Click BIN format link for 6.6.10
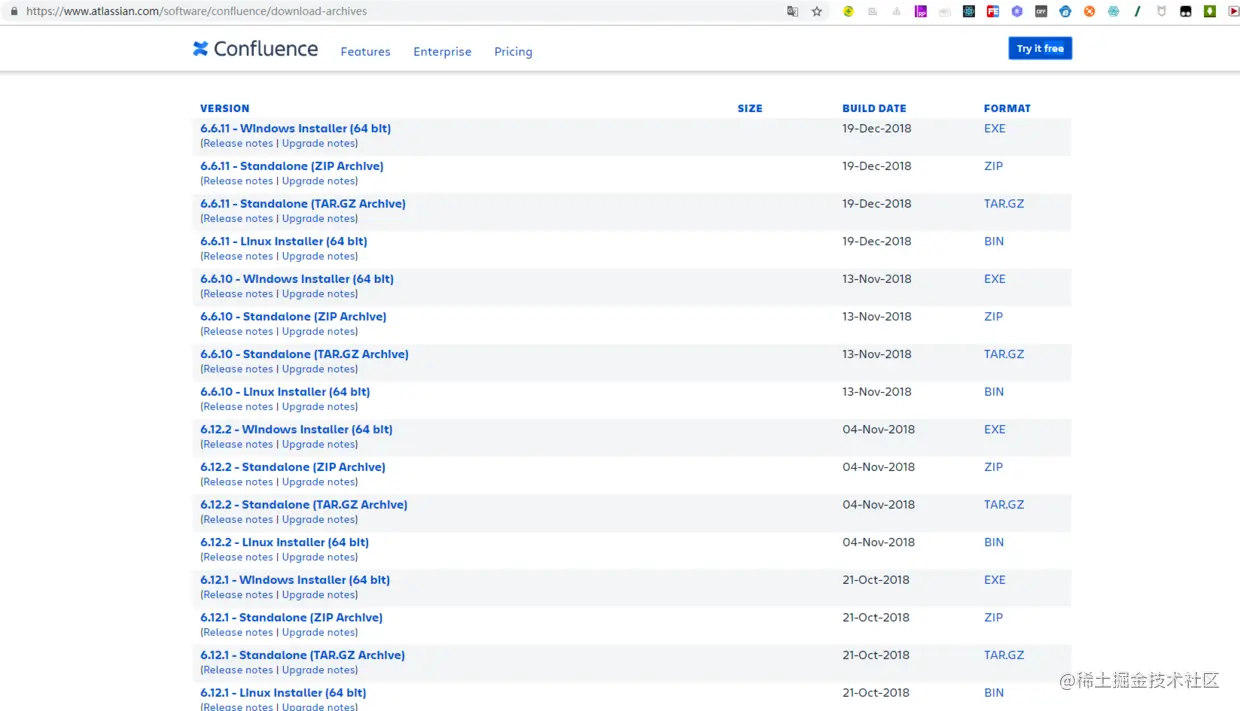 [x=994, y=392]
